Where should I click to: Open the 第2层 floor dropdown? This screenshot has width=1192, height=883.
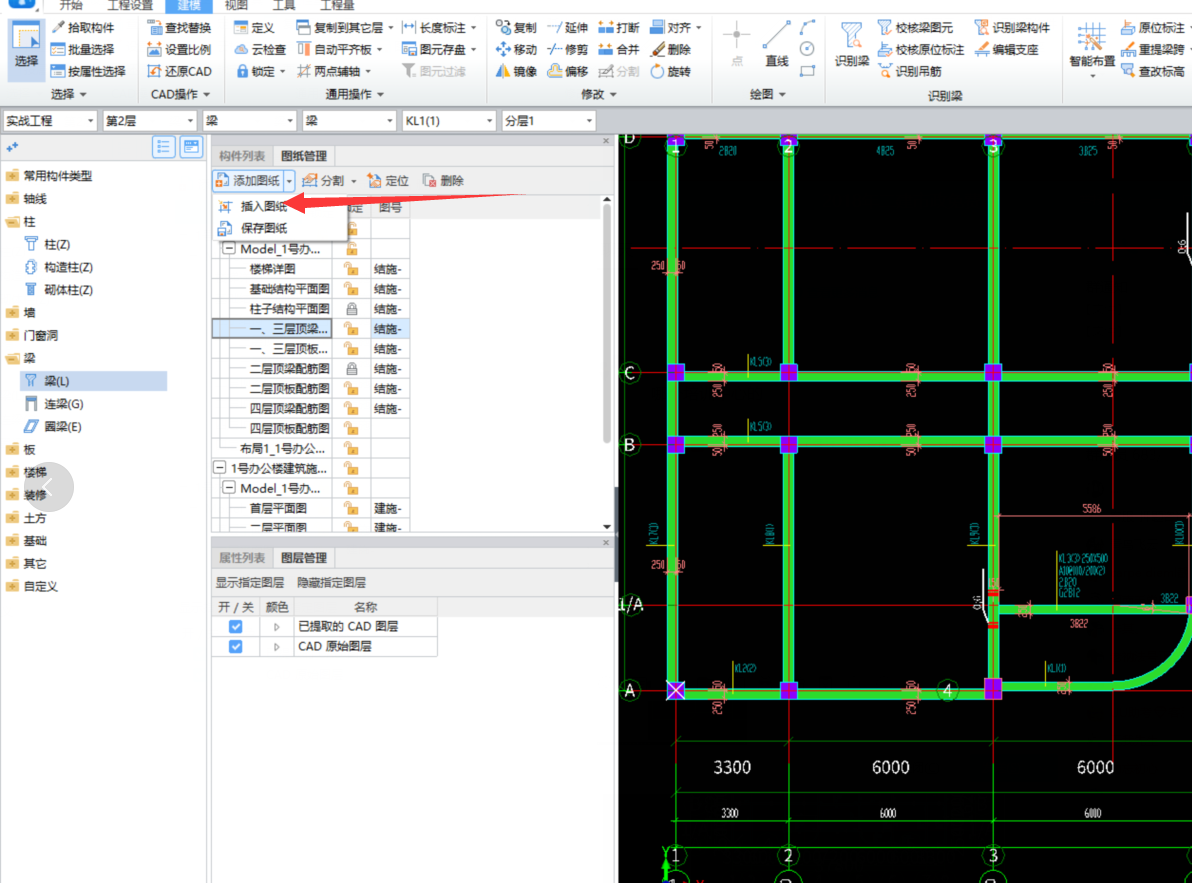[150, 121]
